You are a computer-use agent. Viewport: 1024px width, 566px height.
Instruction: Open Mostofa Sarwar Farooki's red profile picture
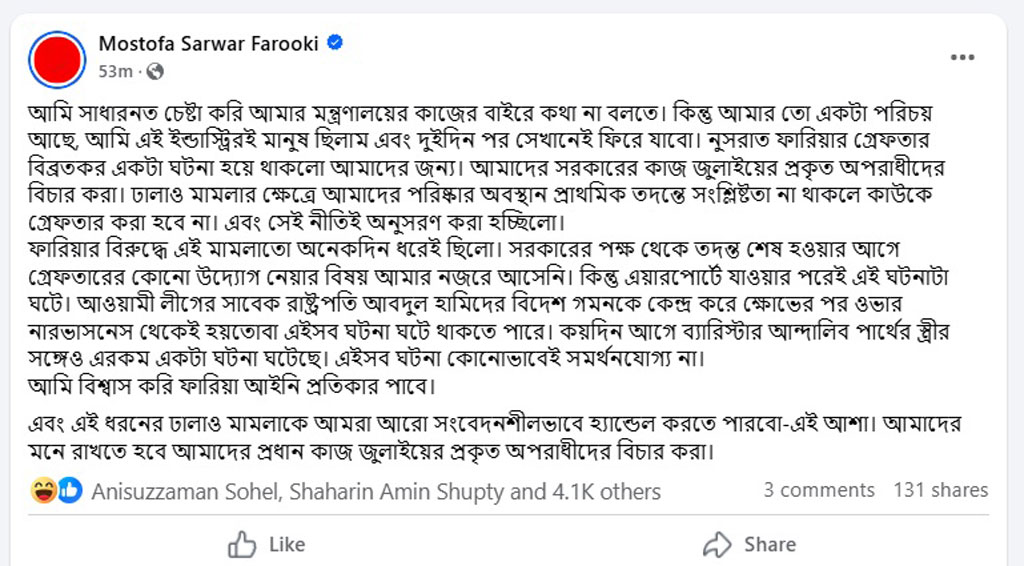[x=59, y=57]
